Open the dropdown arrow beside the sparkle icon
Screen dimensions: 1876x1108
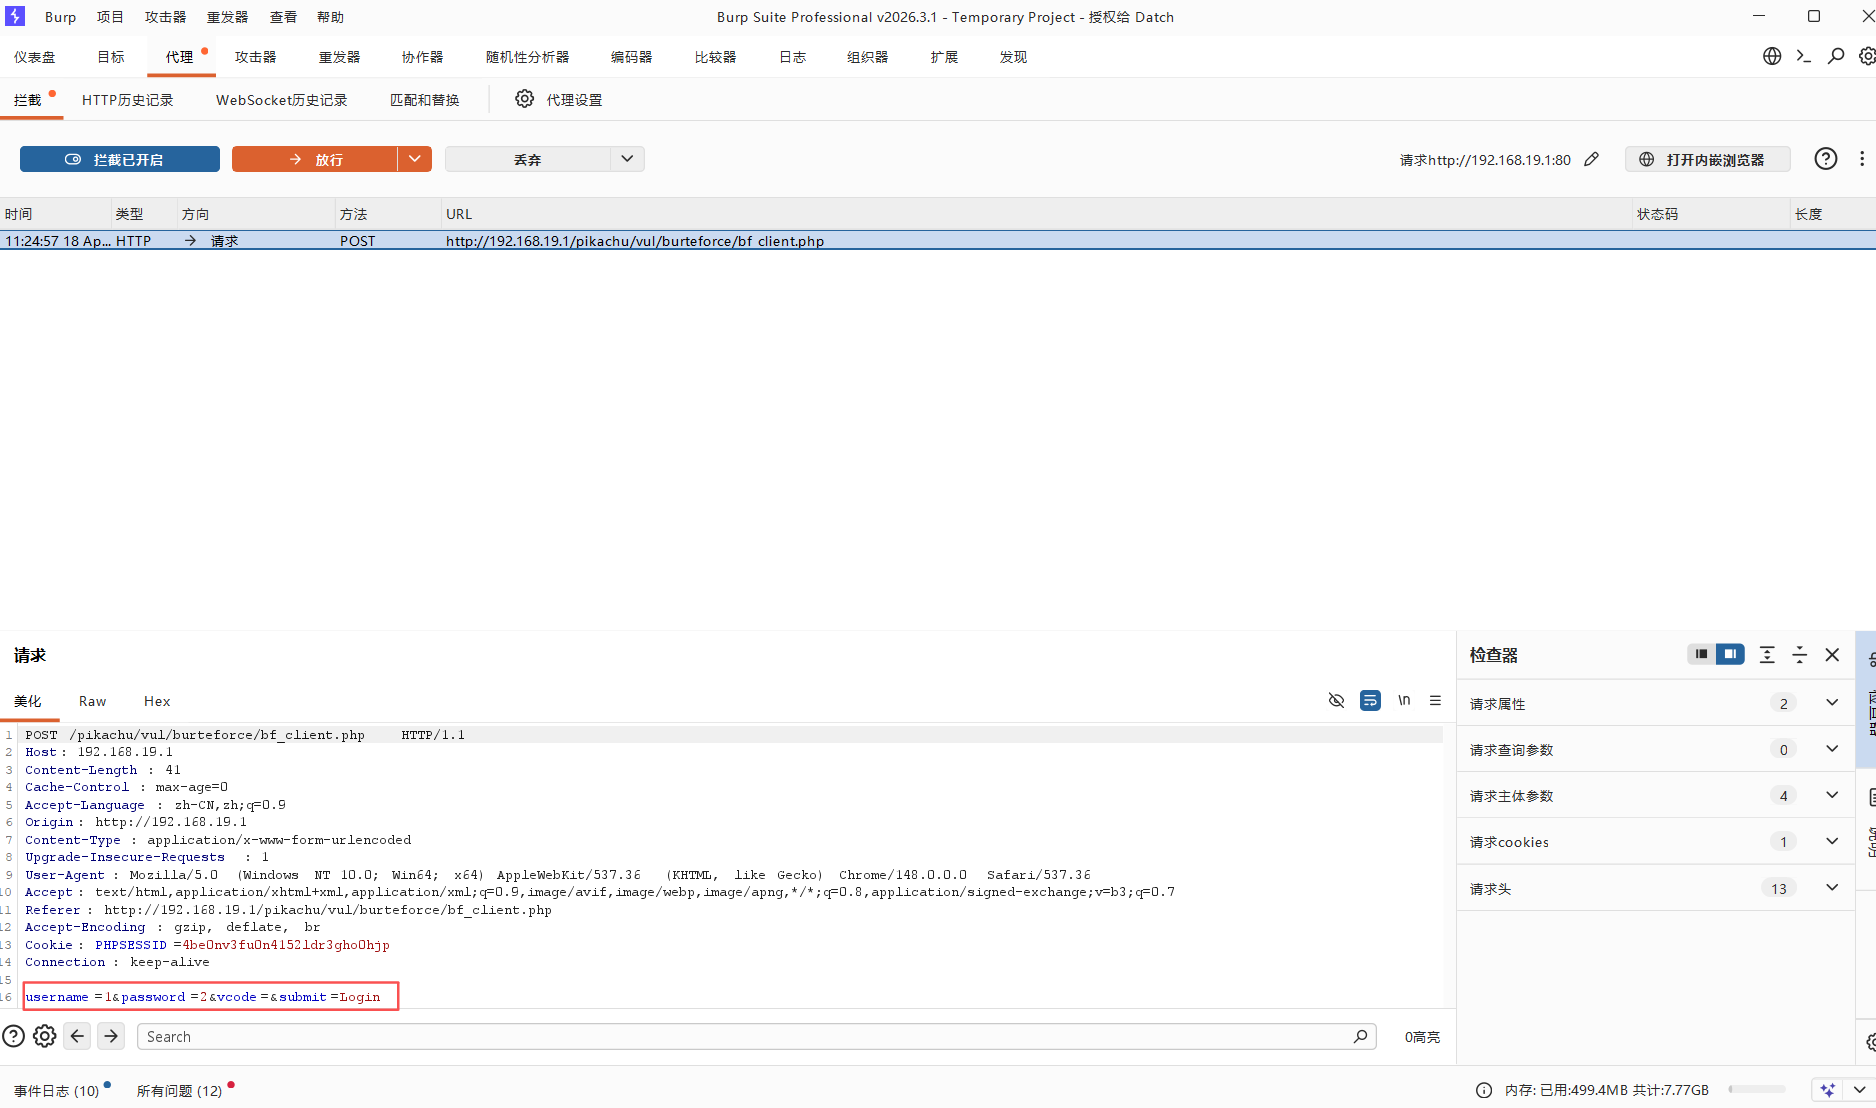pos(1859,1090)
